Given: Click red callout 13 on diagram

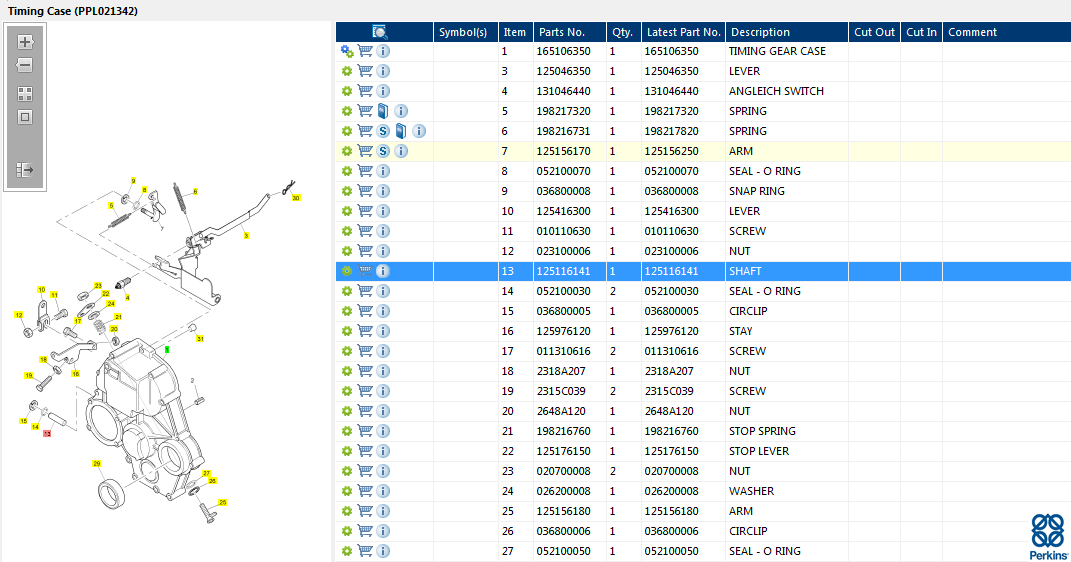Looking at the screenshot, I should (x=46, y=433).
